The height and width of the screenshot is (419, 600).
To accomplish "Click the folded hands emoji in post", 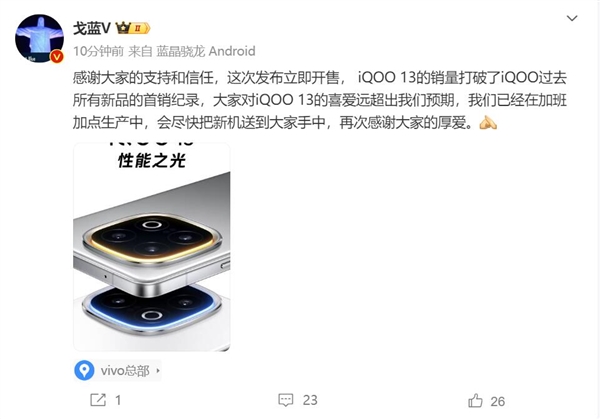I will coord(488,123).
